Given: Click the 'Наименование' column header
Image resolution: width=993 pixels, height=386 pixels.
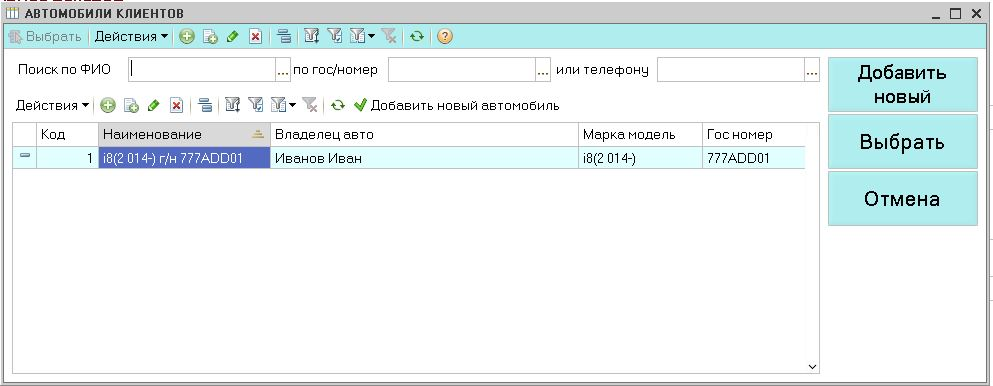Looking at the screenshot, I should 184,134.
